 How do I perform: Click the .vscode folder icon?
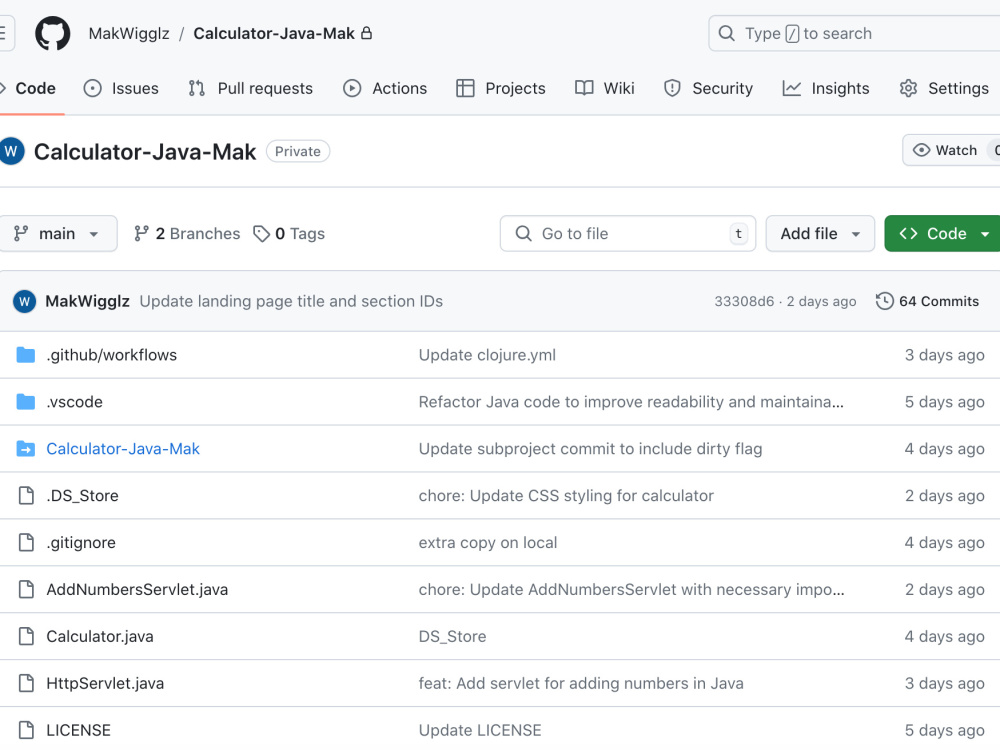26,402
